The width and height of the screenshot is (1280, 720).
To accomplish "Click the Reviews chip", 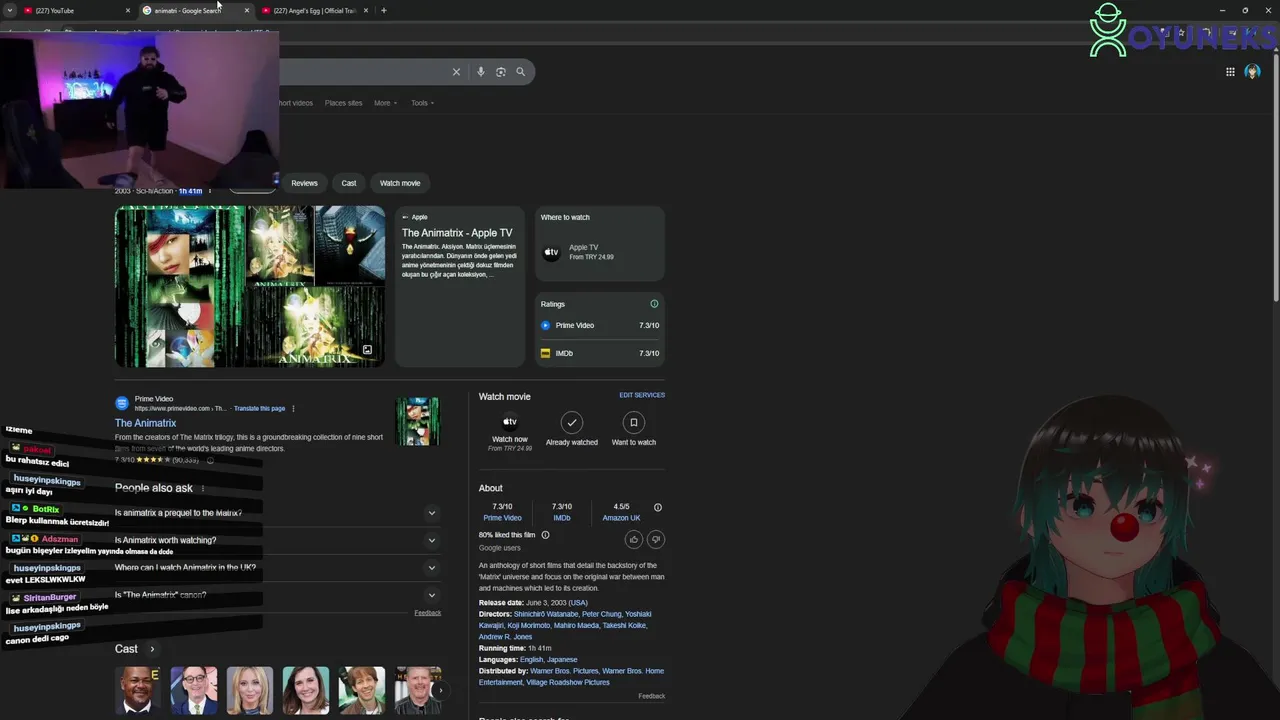I will tap(304, 183).
